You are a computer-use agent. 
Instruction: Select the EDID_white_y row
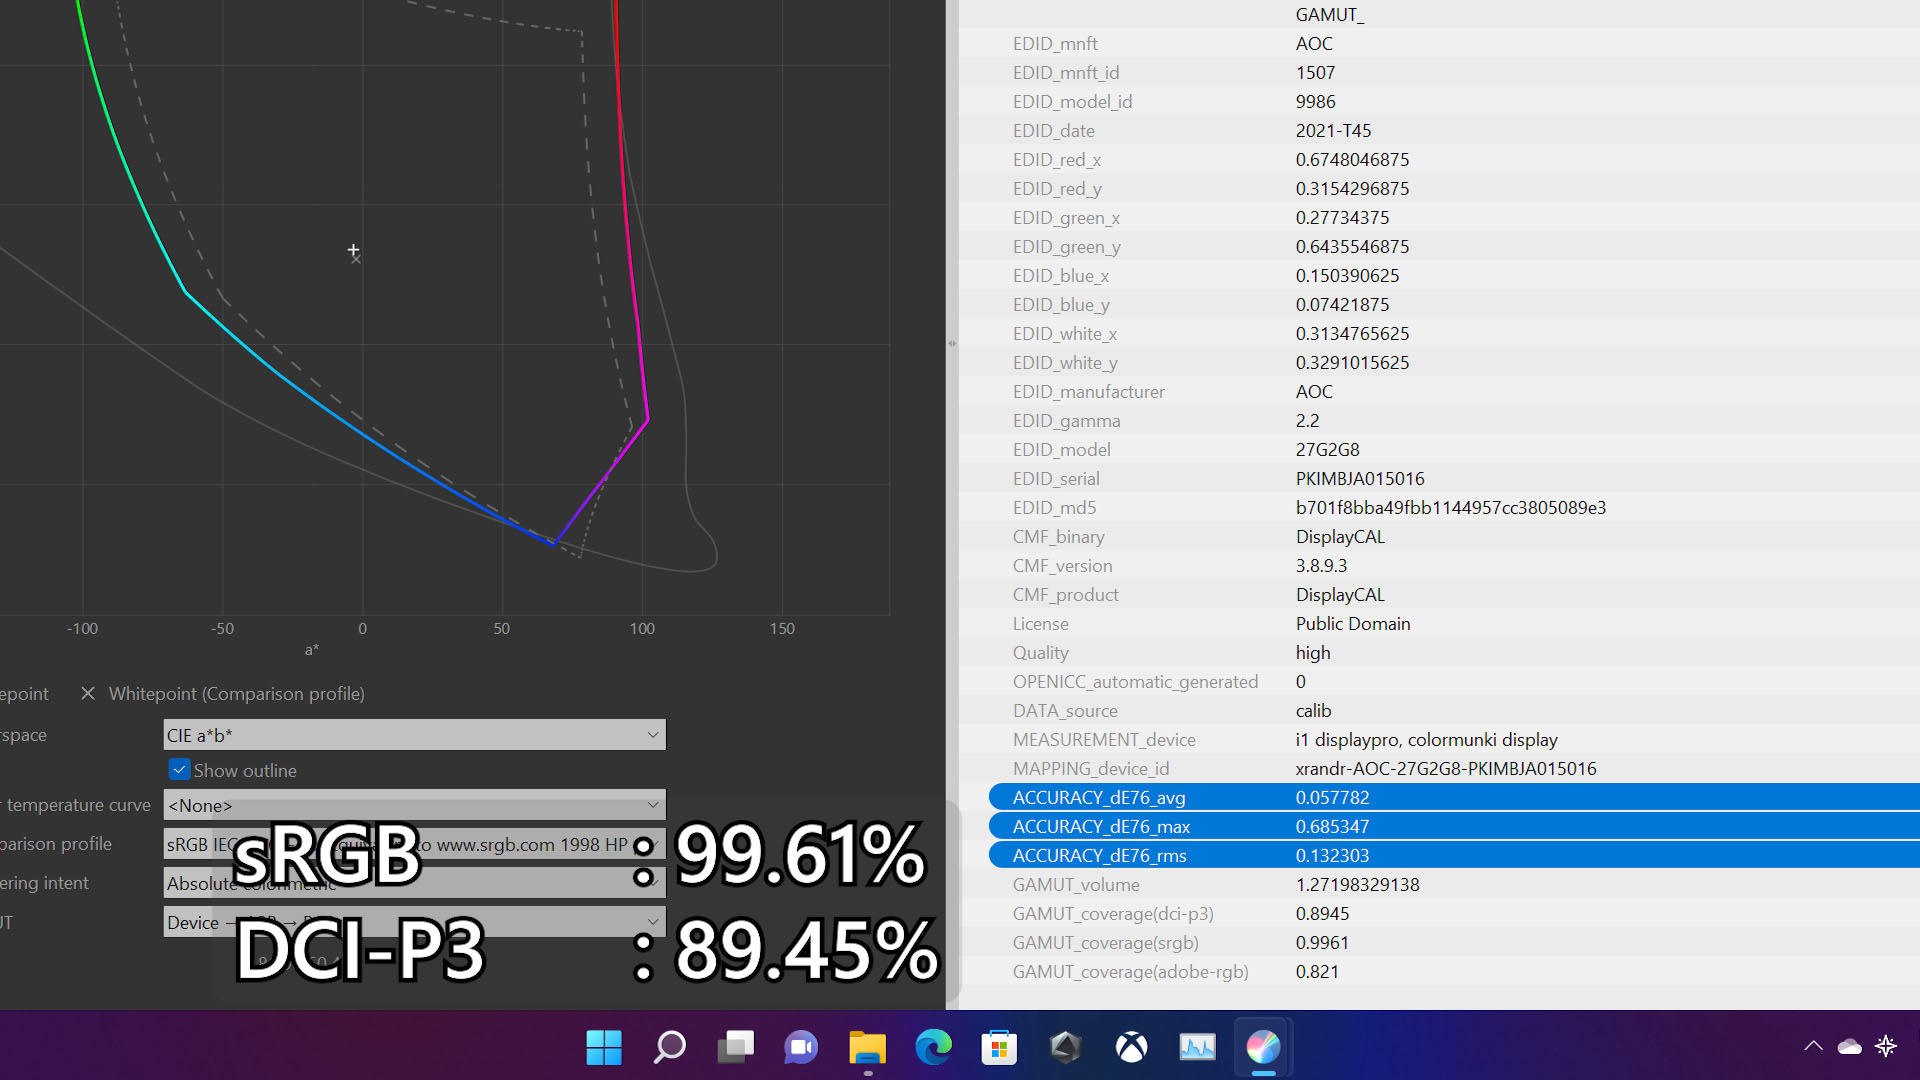[x=1439, y=362]
